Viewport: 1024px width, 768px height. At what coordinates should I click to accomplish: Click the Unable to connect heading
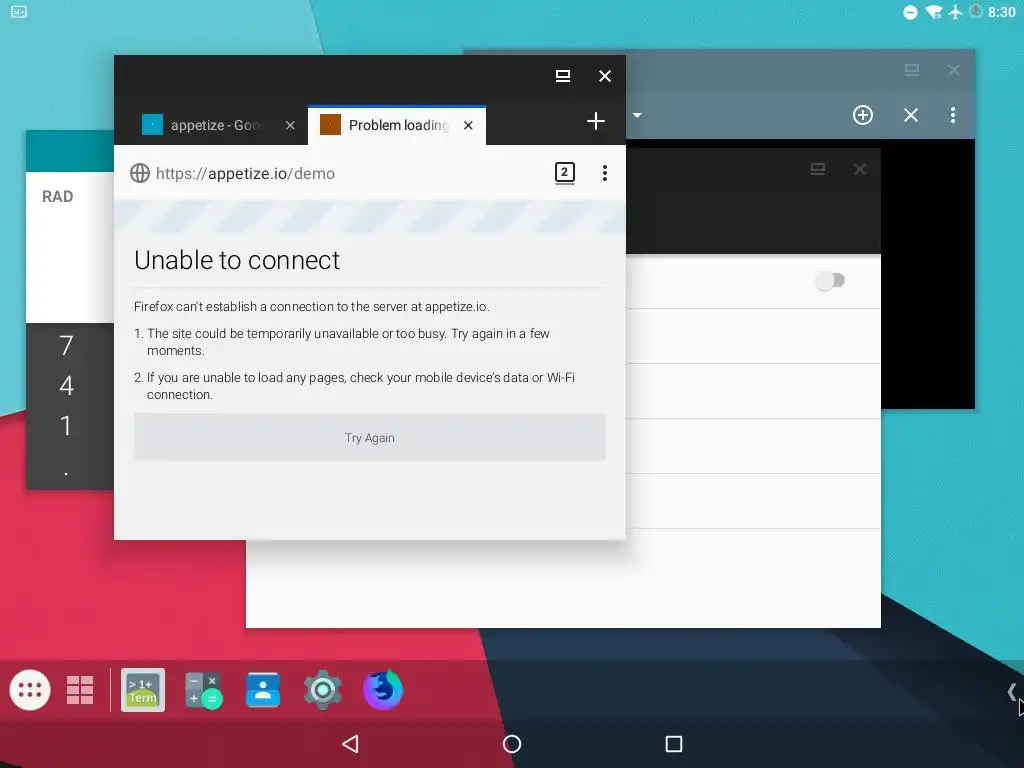click(237, 260)
